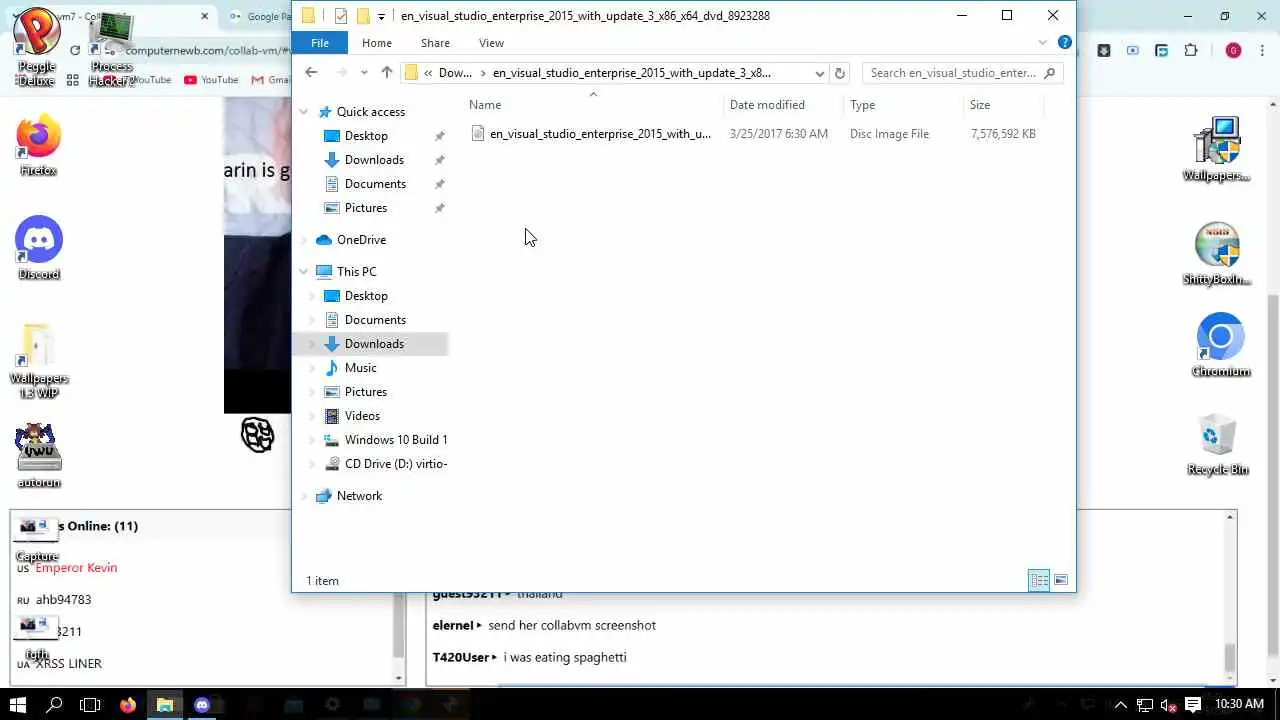Open the recent locations dropdown arrow
Image resolution: width=1280 pixels, height=720 pixels.
(x=364, y=73)
